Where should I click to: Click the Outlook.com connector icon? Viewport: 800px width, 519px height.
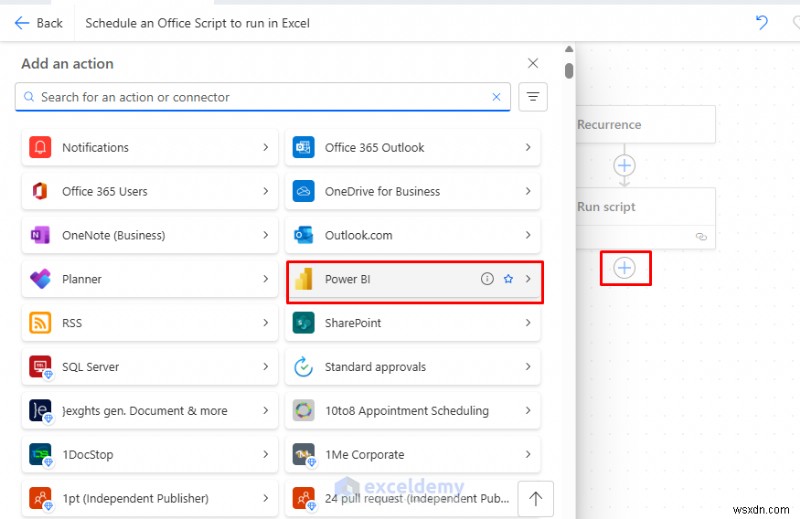click(303, 235)
